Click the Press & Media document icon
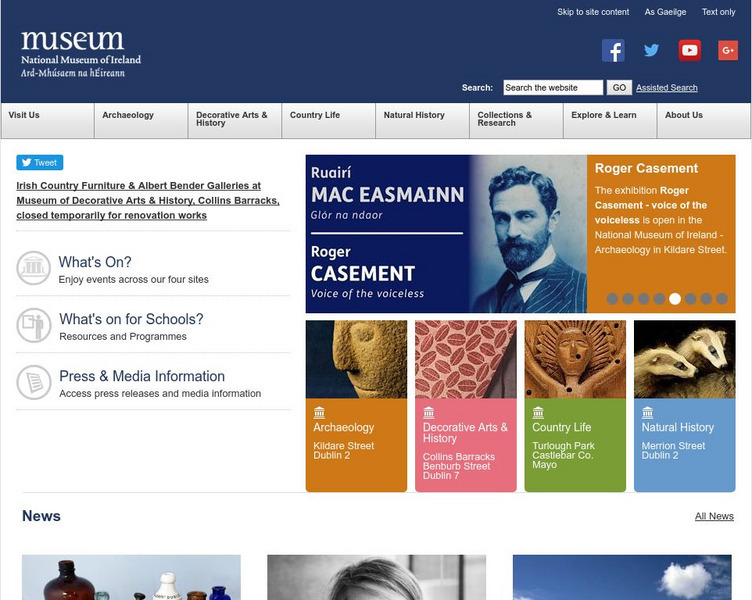This screenshot has height=600, width=752. [x=34, y=382]
